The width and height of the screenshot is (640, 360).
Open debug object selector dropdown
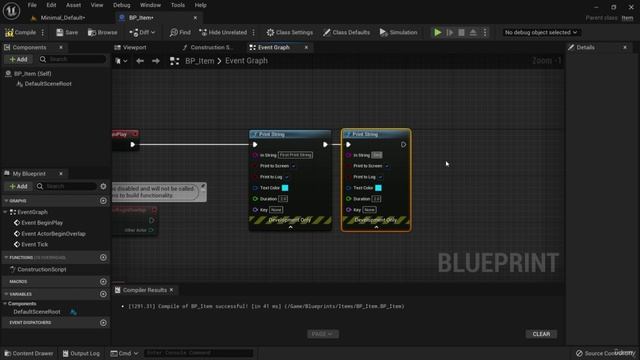pos(541,32)
